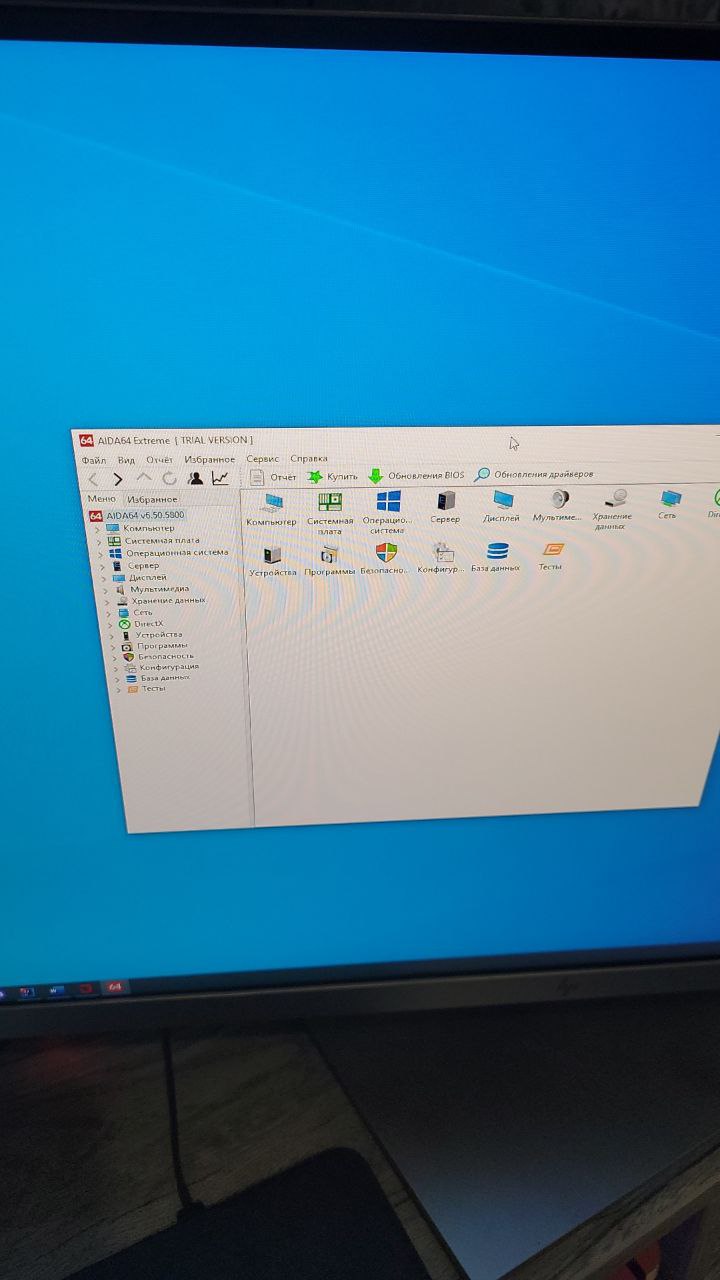Open the Вид menu
Screen dimensions: 720x1280
(126, 460)
